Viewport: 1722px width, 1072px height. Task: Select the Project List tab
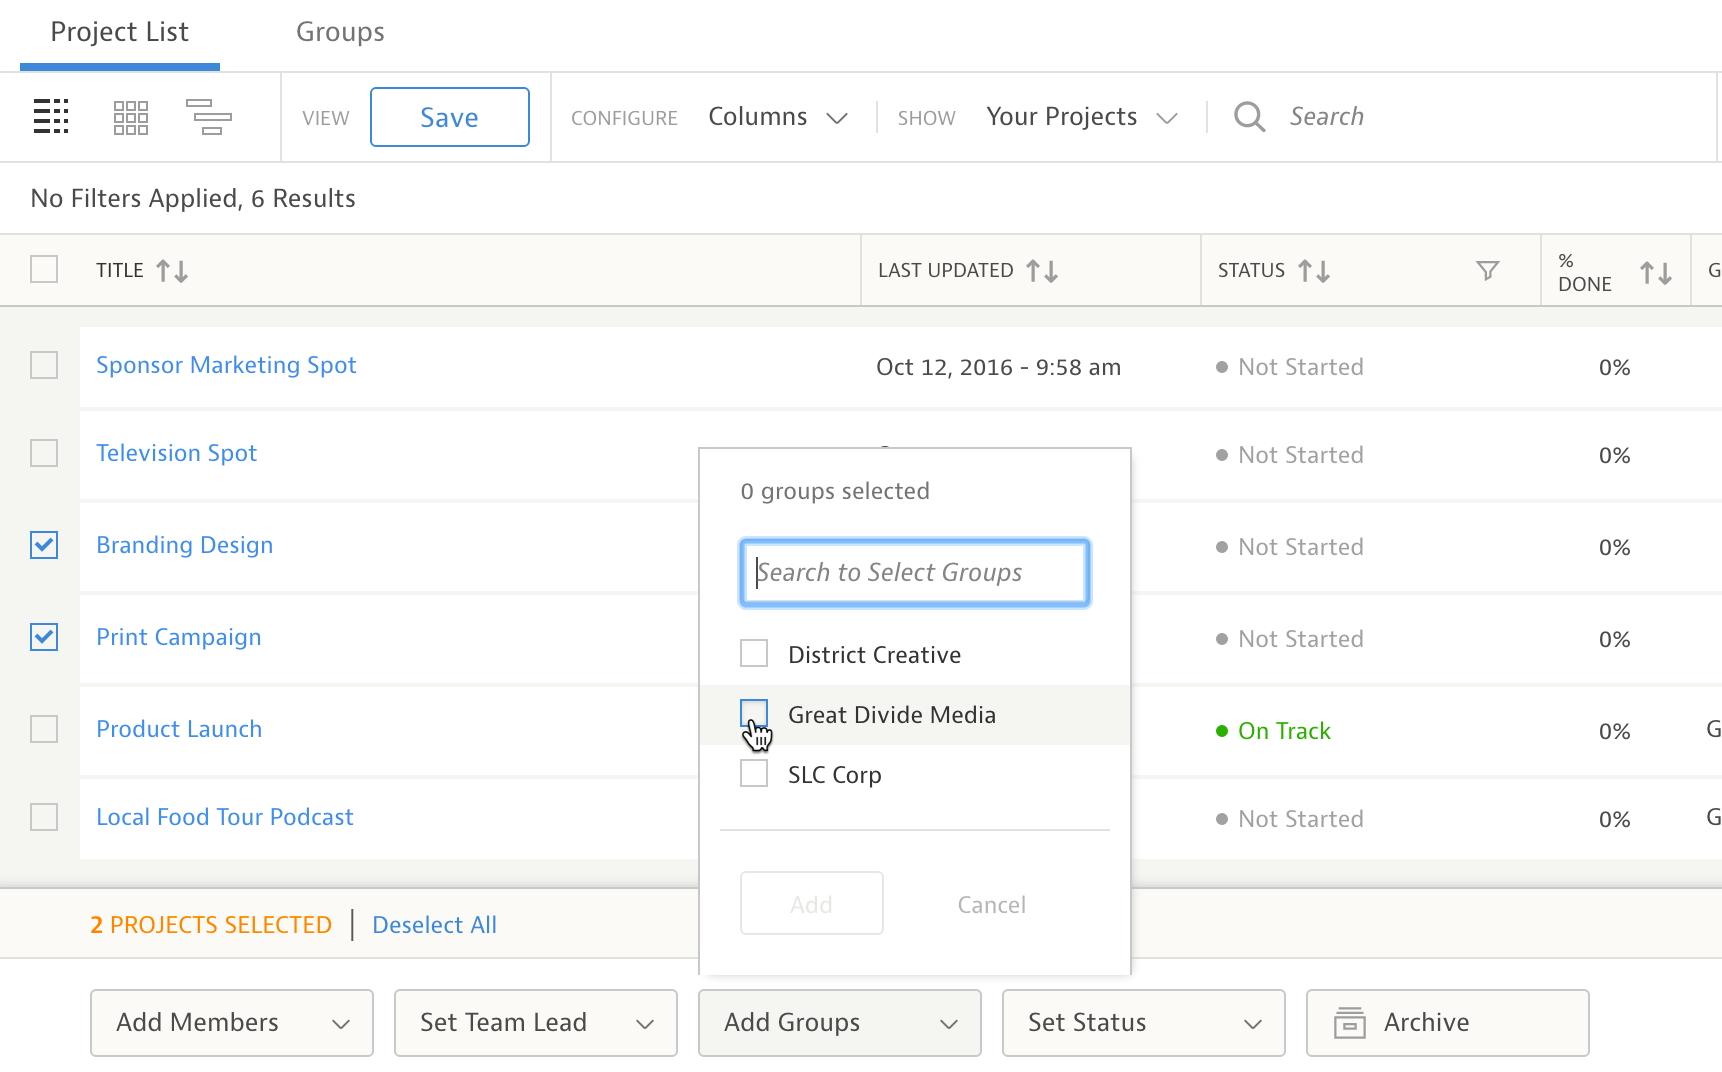119,32
